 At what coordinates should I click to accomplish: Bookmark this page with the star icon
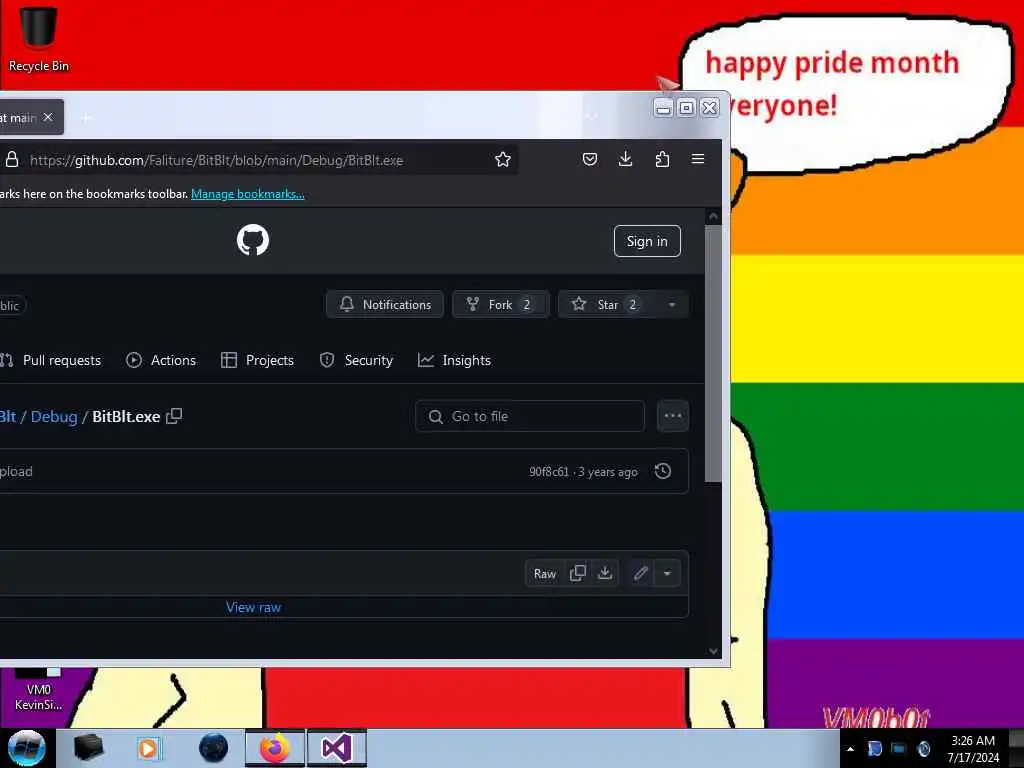[x=502, y=159]
